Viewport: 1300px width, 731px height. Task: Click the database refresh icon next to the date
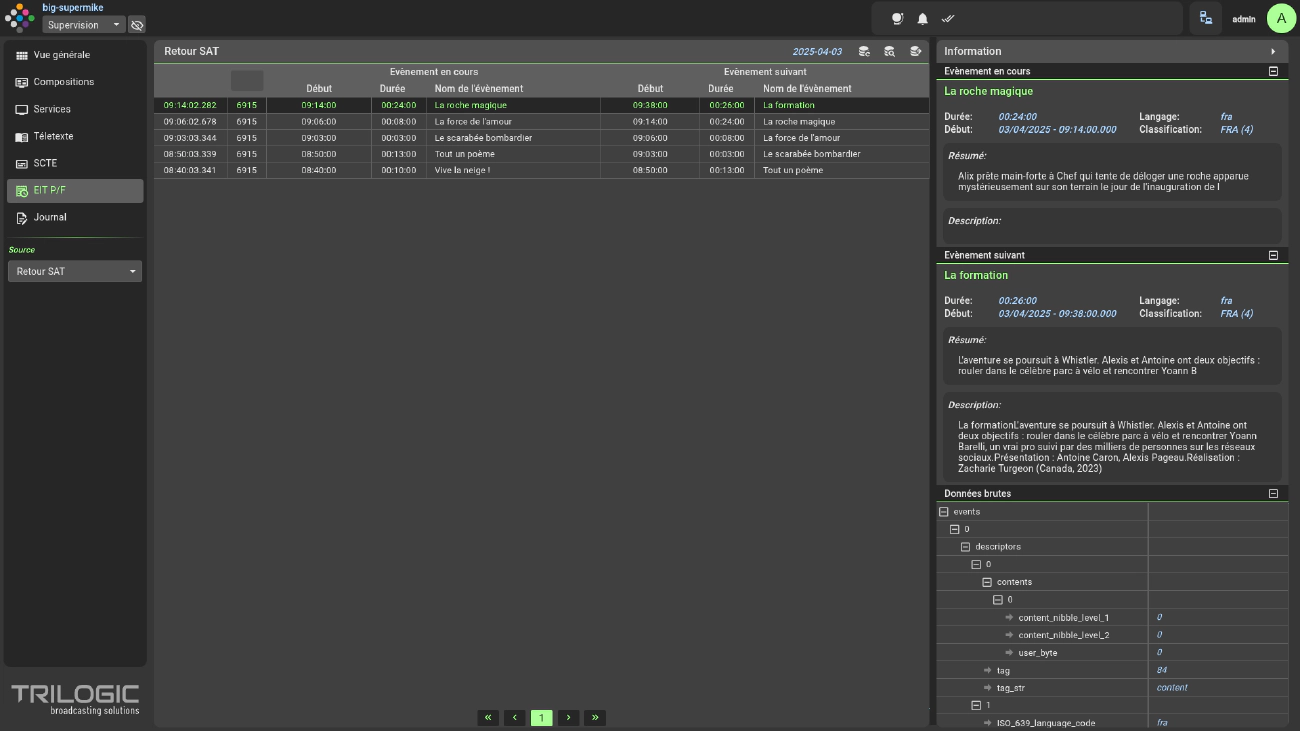coord(864,51)
